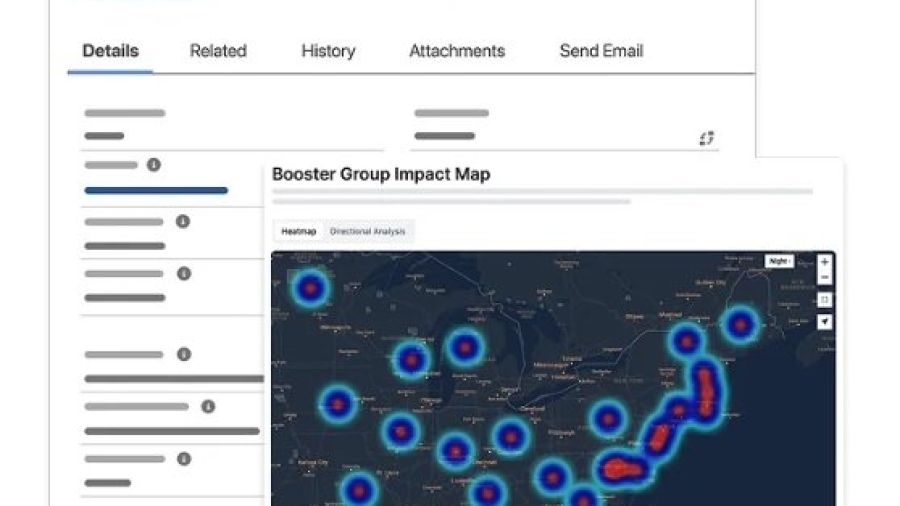This screenshot has height=506, width=900.
Task: Open the Related tab
Action: 218,51
